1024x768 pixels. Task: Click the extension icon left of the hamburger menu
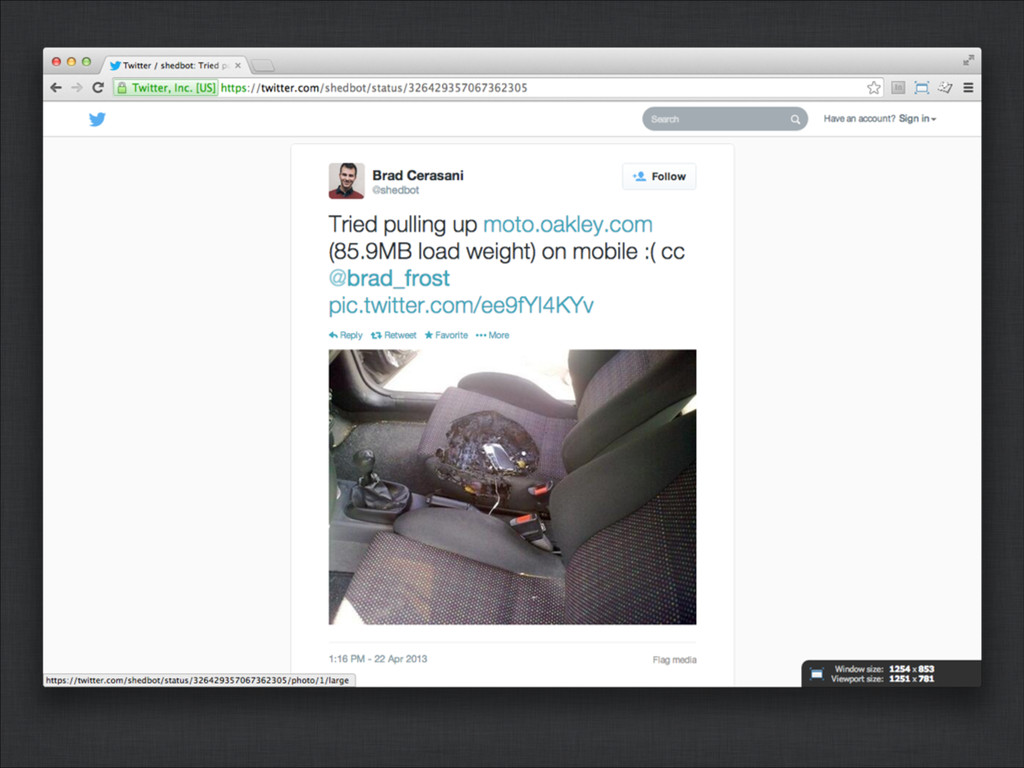pyautogui.click(x=945, y=88)
